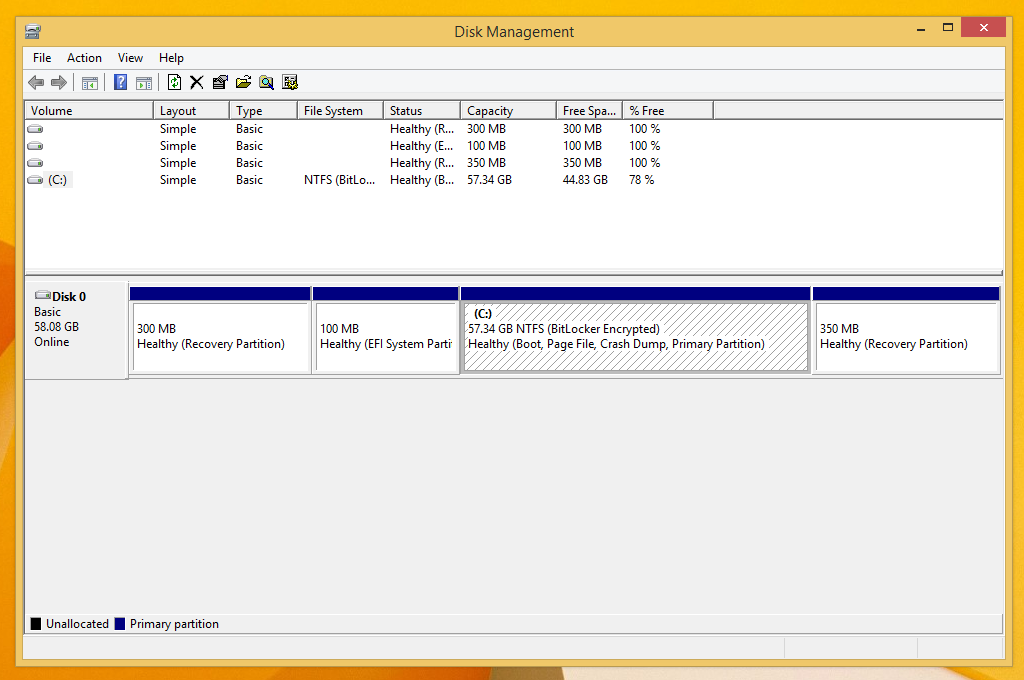Sort by the Status column header
Viewport: 1024px width, 680px height.
pyautogui.click(x=422, y=110)
